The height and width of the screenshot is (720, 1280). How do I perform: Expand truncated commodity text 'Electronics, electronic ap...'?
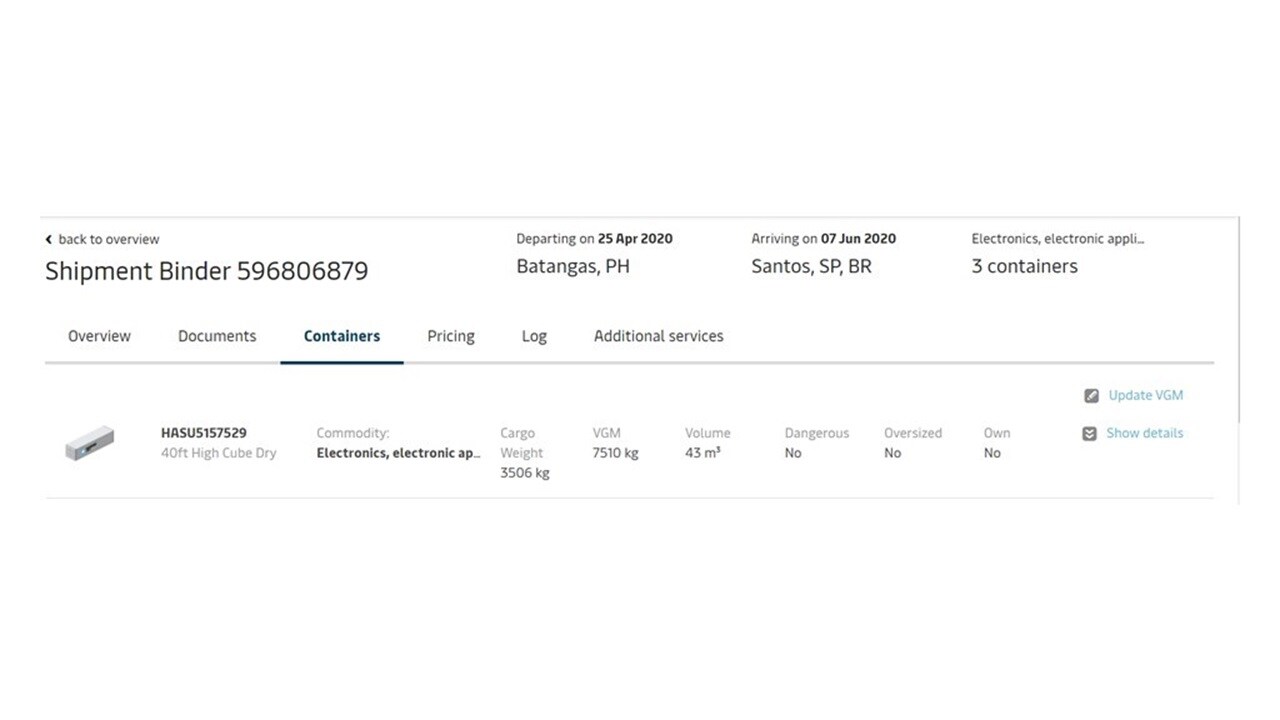point(397,452)
